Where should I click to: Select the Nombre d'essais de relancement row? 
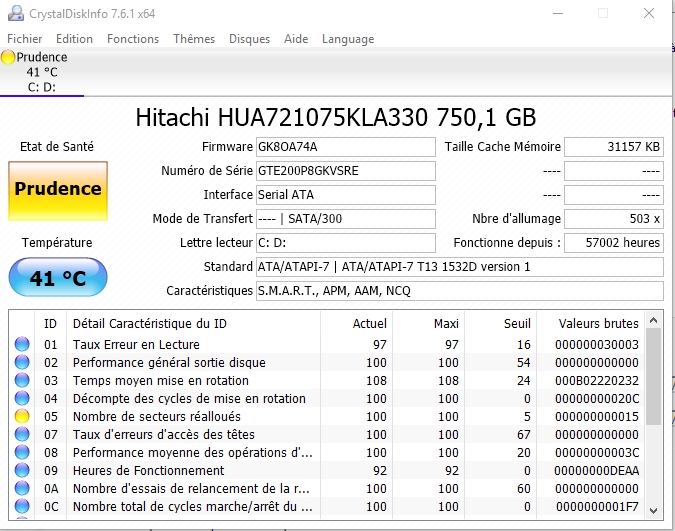327,488
